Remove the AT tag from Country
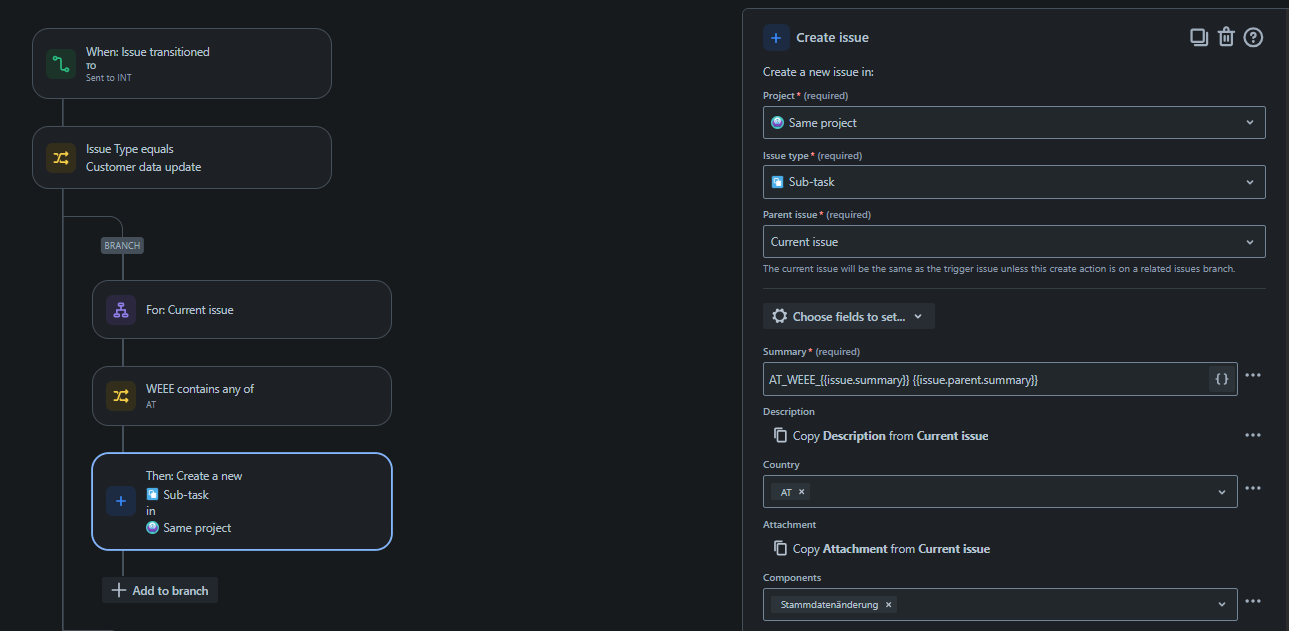Image resolution: width=1289 pixels, height=631 pixels. coord(801,492)
